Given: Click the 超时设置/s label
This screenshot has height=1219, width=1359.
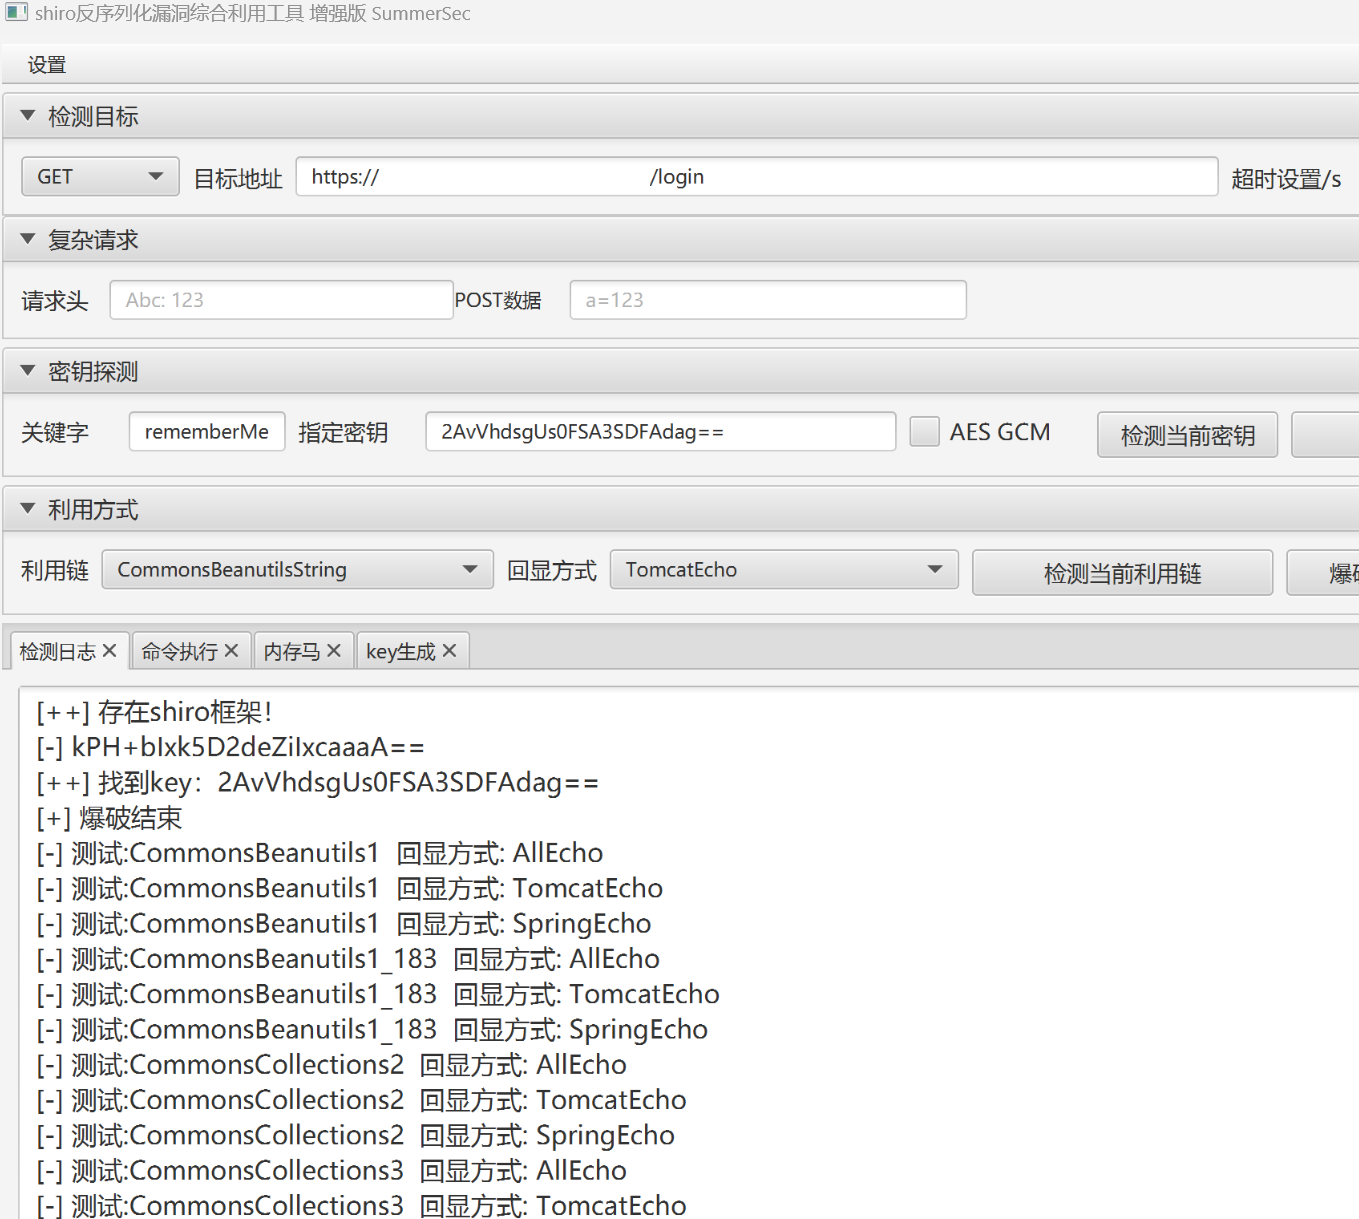Looking at the screenshot, I should [1286, 179].
